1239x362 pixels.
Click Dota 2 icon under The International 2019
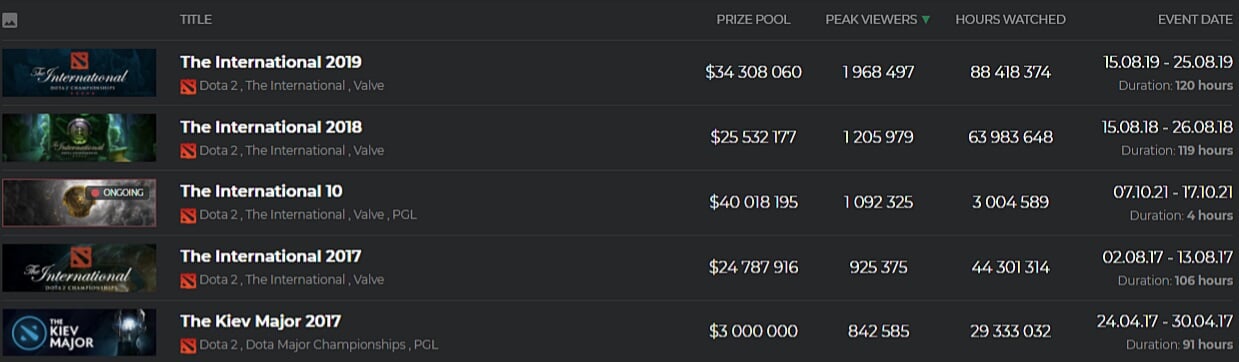[187, 86]
